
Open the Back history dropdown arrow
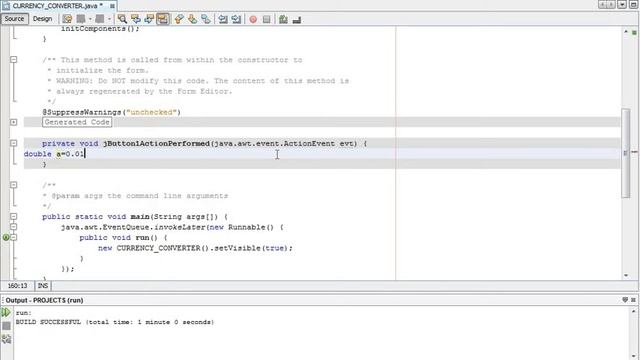tap(90, 19)
